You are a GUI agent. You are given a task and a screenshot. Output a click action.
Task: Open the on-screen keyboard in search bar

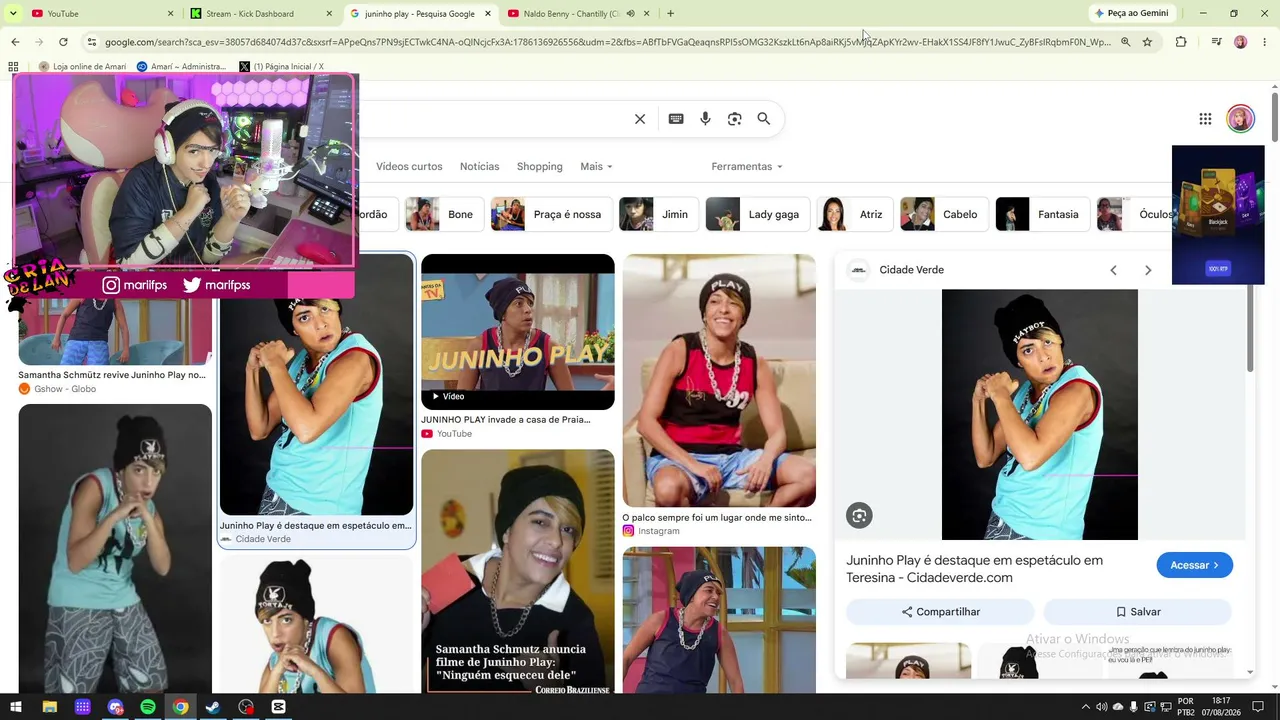(676, 119)
